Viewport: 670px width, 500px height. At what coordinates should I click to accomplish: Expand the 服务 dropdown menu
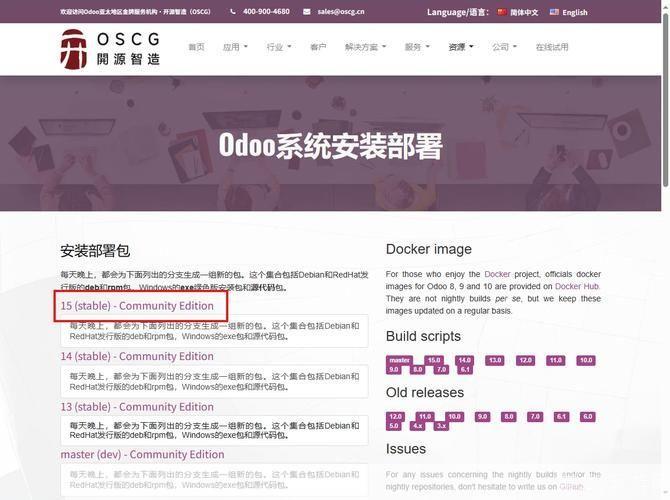coord(417,47)
